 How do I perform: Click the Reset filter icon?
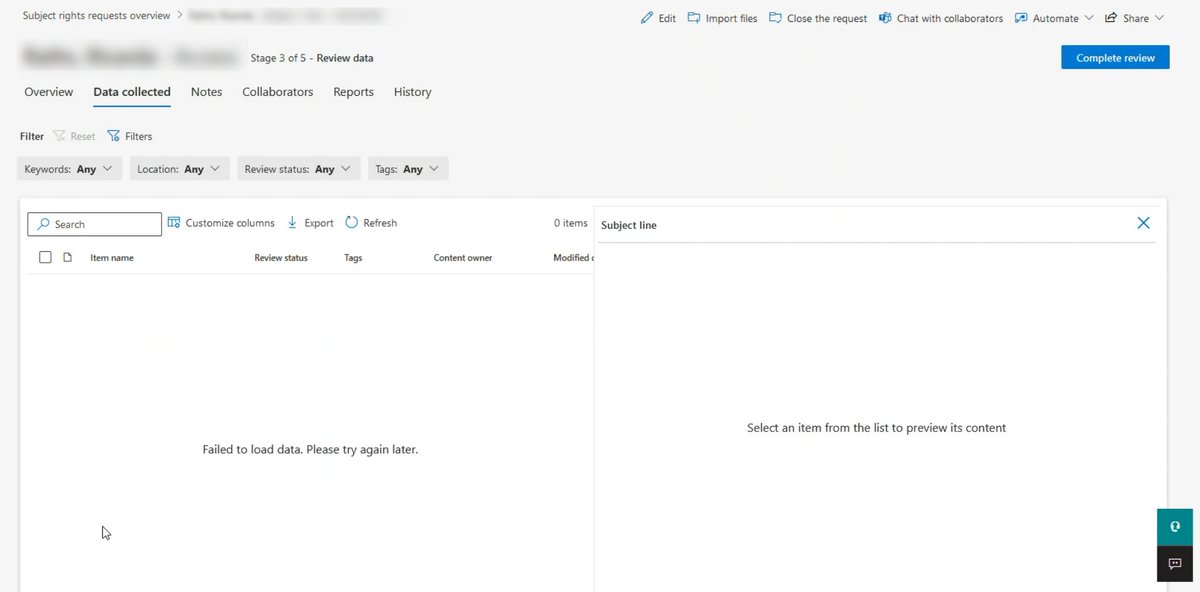pyautogui.click(x=59, y=136)
